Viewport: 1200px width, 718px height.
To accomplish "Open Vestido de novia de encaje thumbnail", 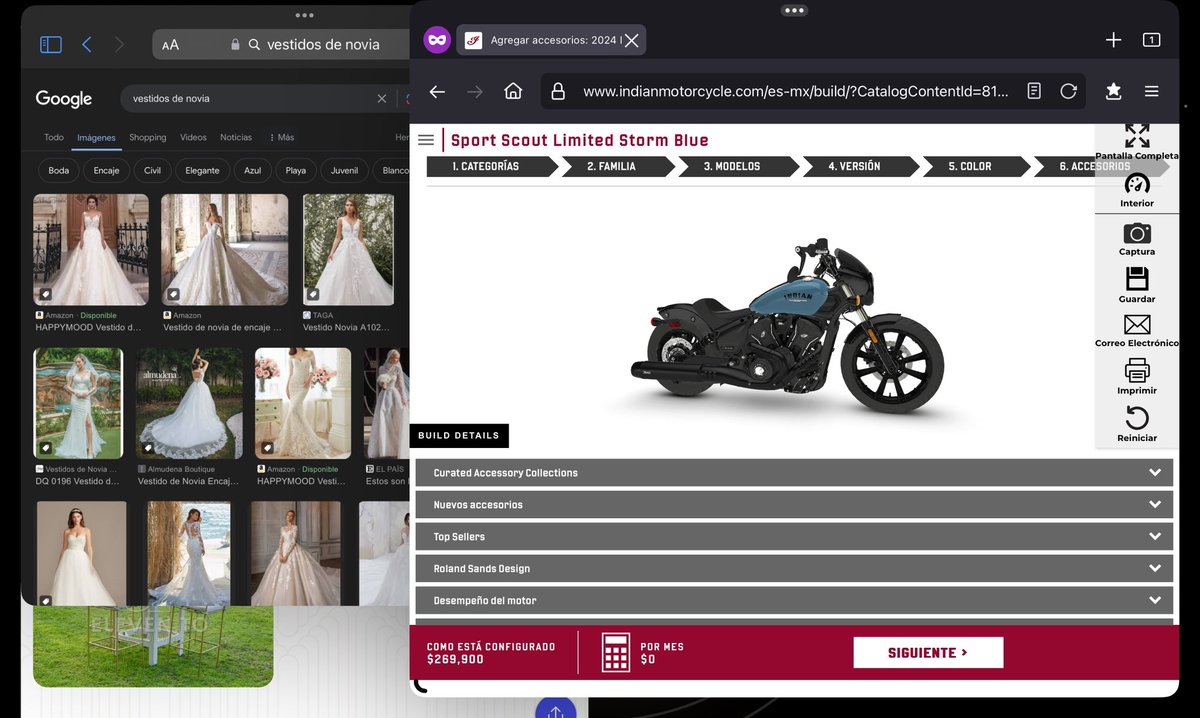I will (x=224, y=249).
